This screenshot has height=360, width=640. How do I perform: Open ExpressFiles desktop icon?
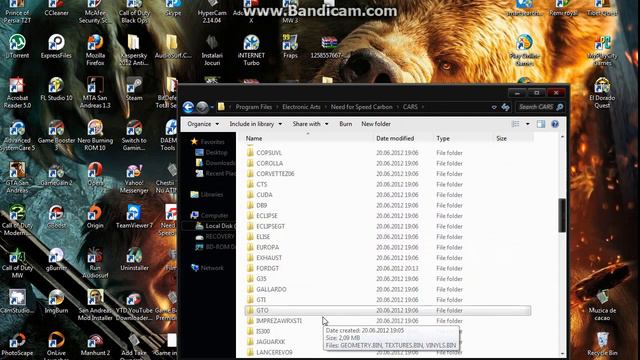[56, 46]
